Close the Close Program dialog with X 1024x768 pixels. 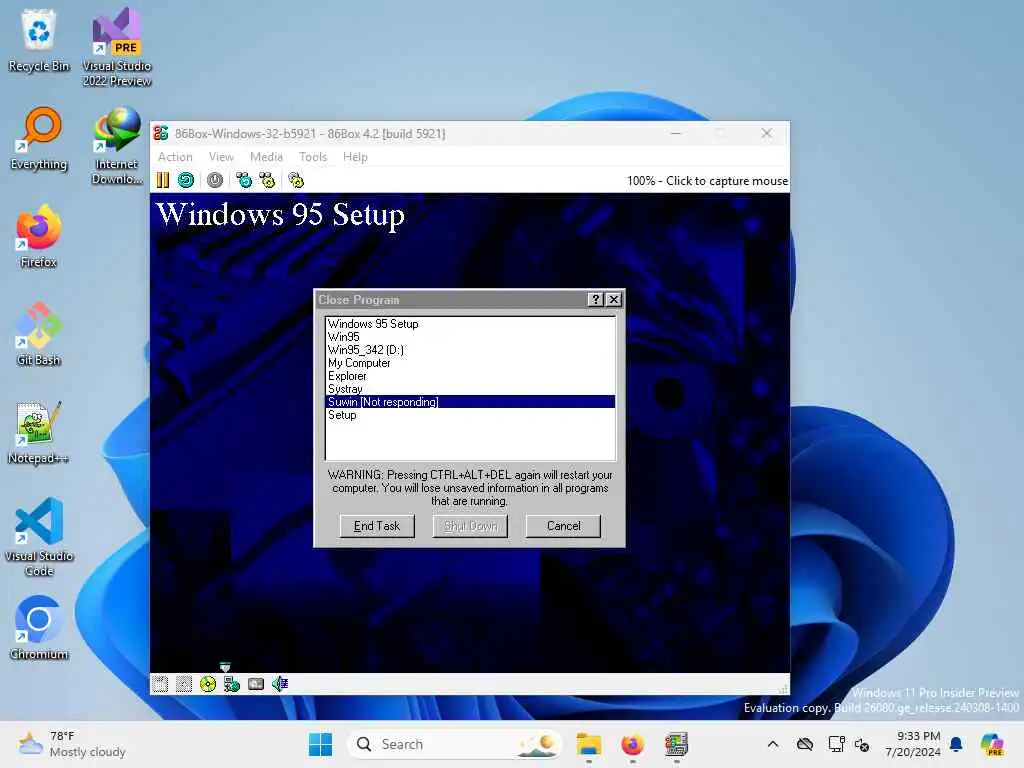(614, 299)
